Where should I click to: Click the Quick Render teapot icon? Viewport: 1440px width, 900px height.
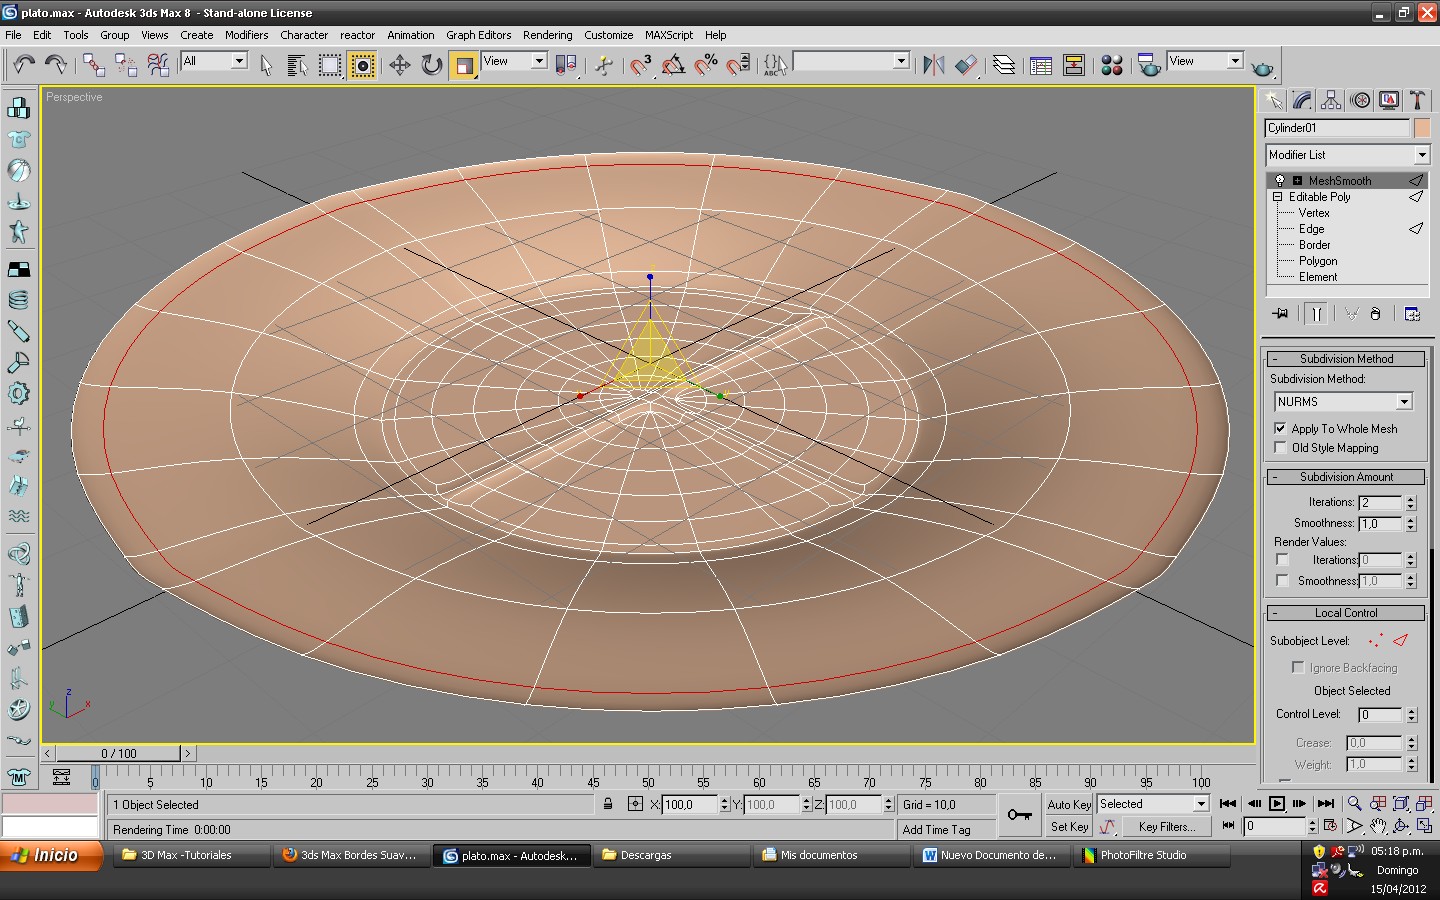pyautogui.click(x=1263, y=68)
